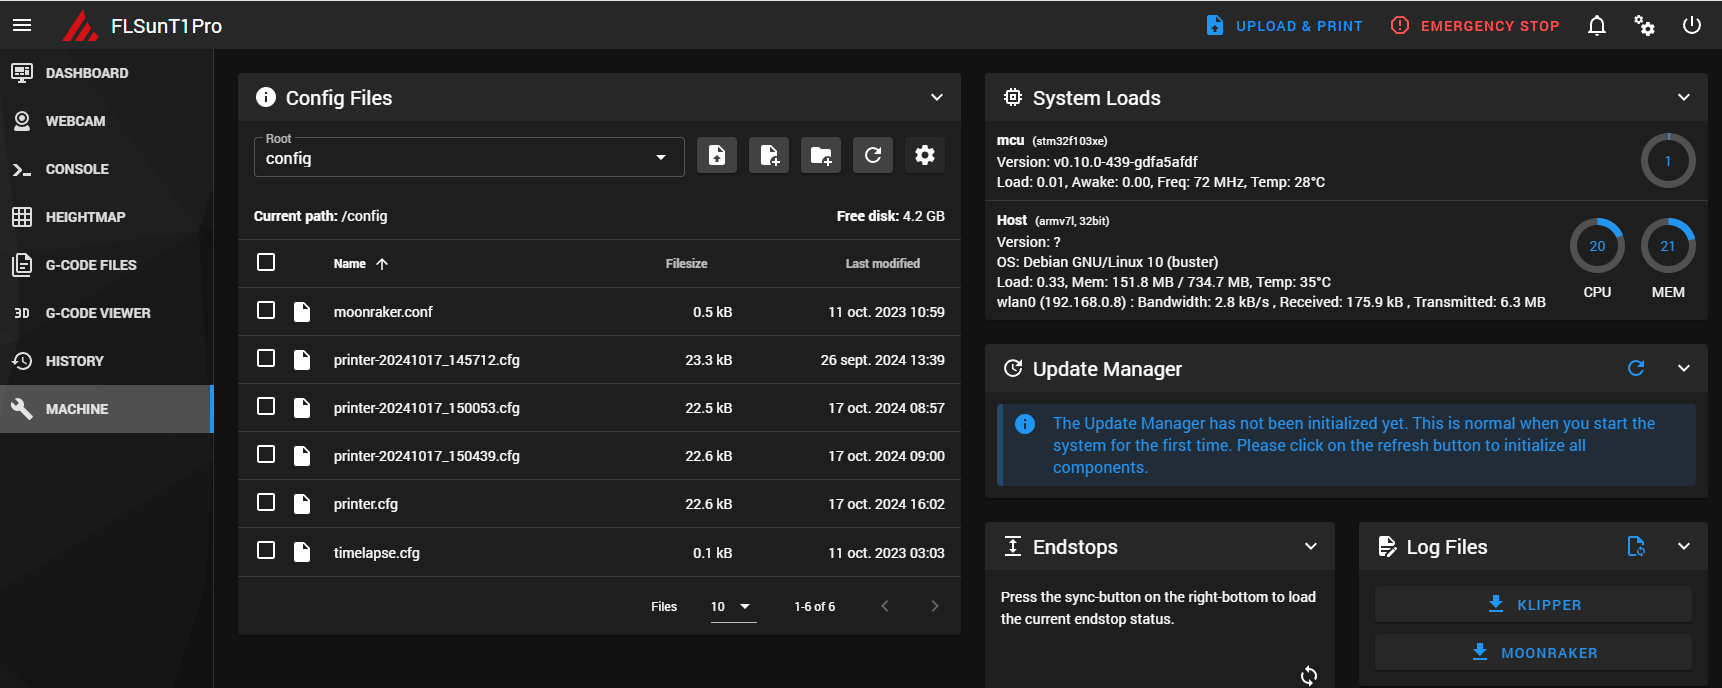Refresh the config file list

pyautogui.click(x=873, y=155)
